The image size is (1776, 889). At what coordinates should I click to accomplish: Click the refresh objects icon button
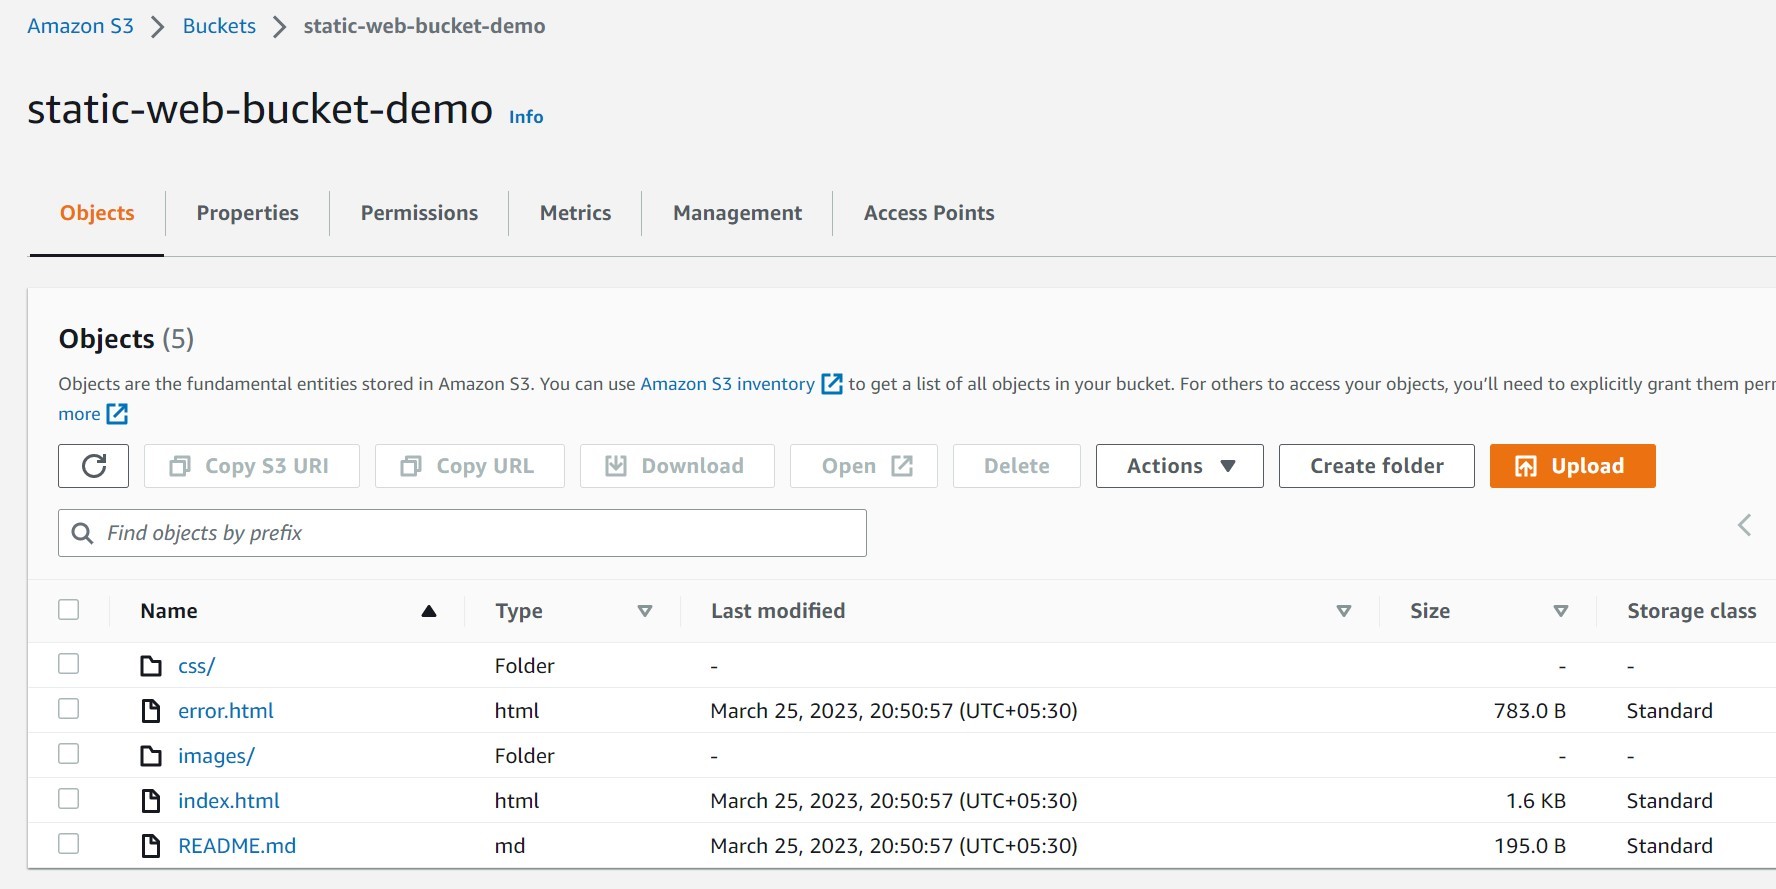(93, 466)
